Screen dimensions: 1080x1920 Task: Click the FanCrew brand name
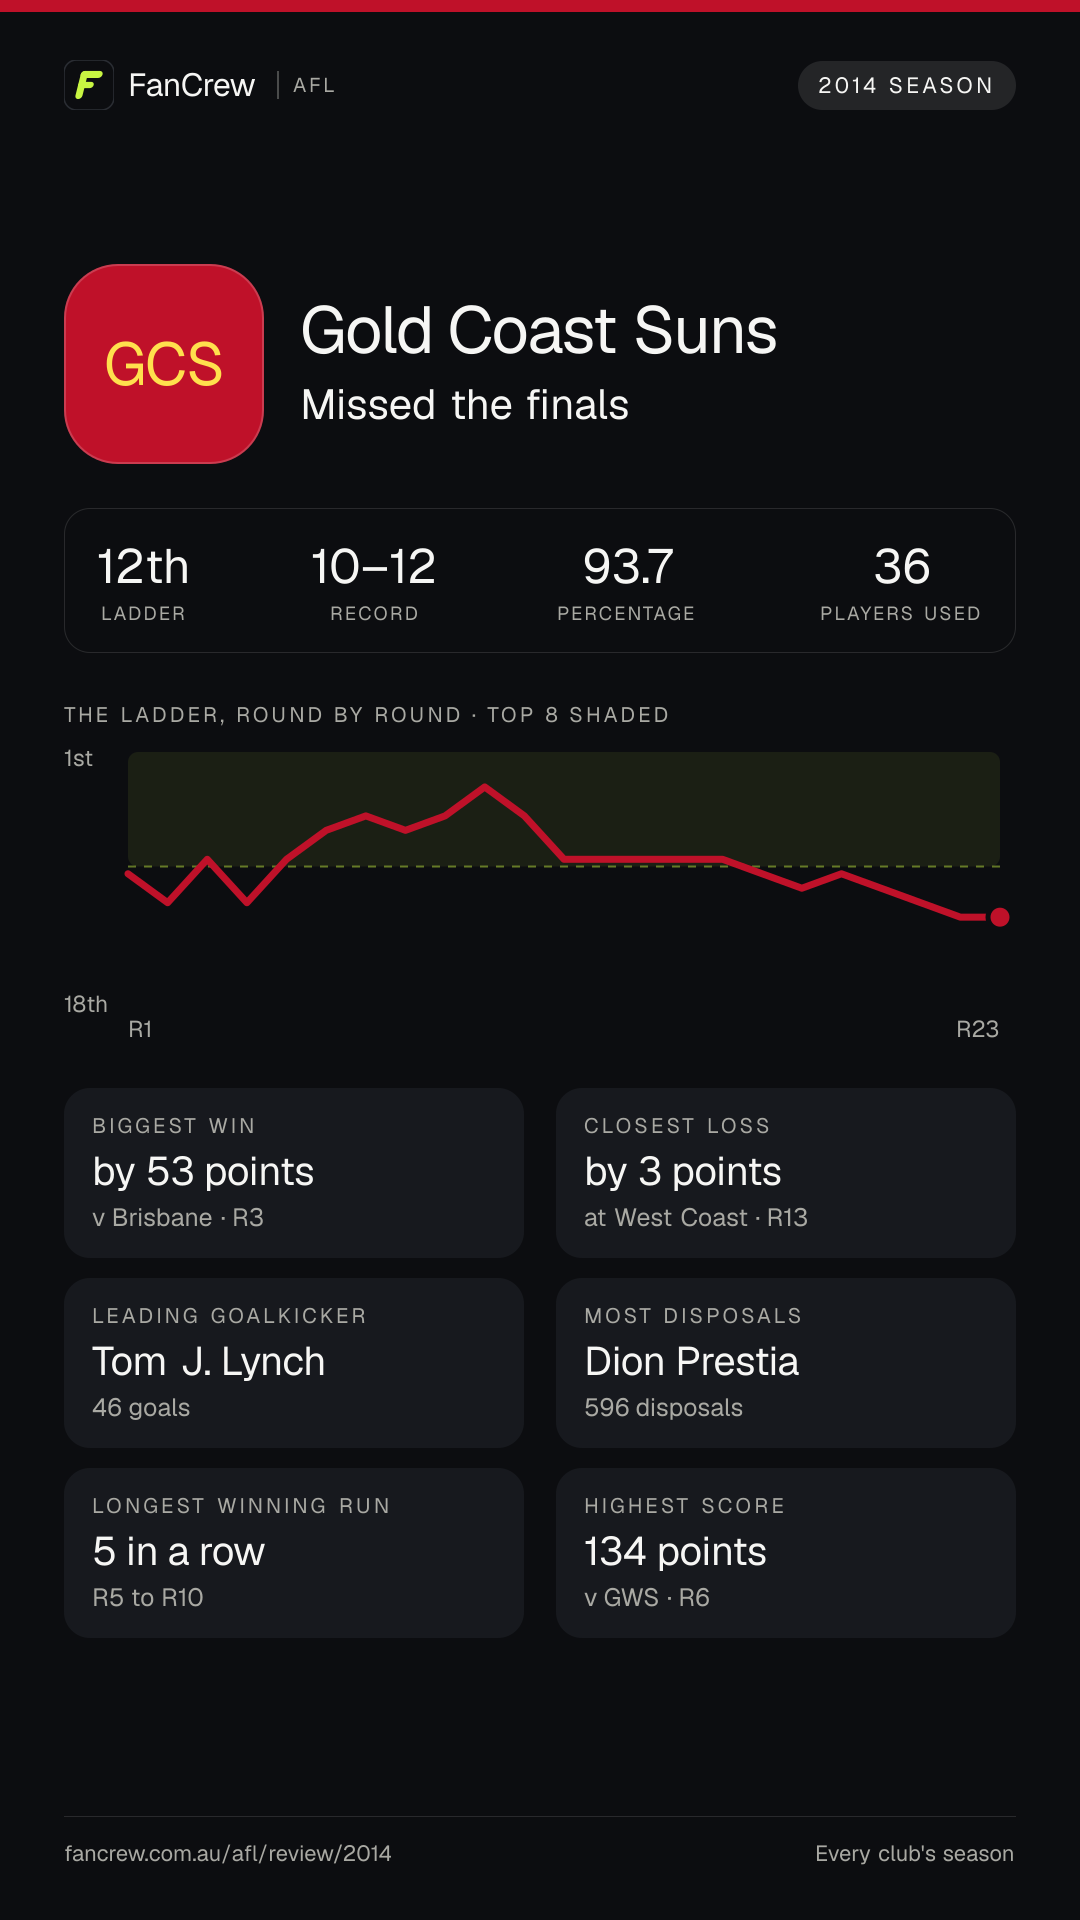(x=192, y=85)
